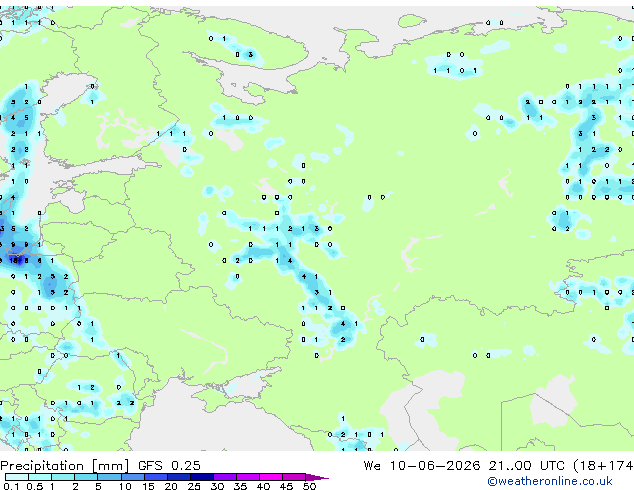The height and width of the screenshot is (490, 634).
Task: Click the 0.5–1 mm legend color box
Action: (x=40, y=477)
